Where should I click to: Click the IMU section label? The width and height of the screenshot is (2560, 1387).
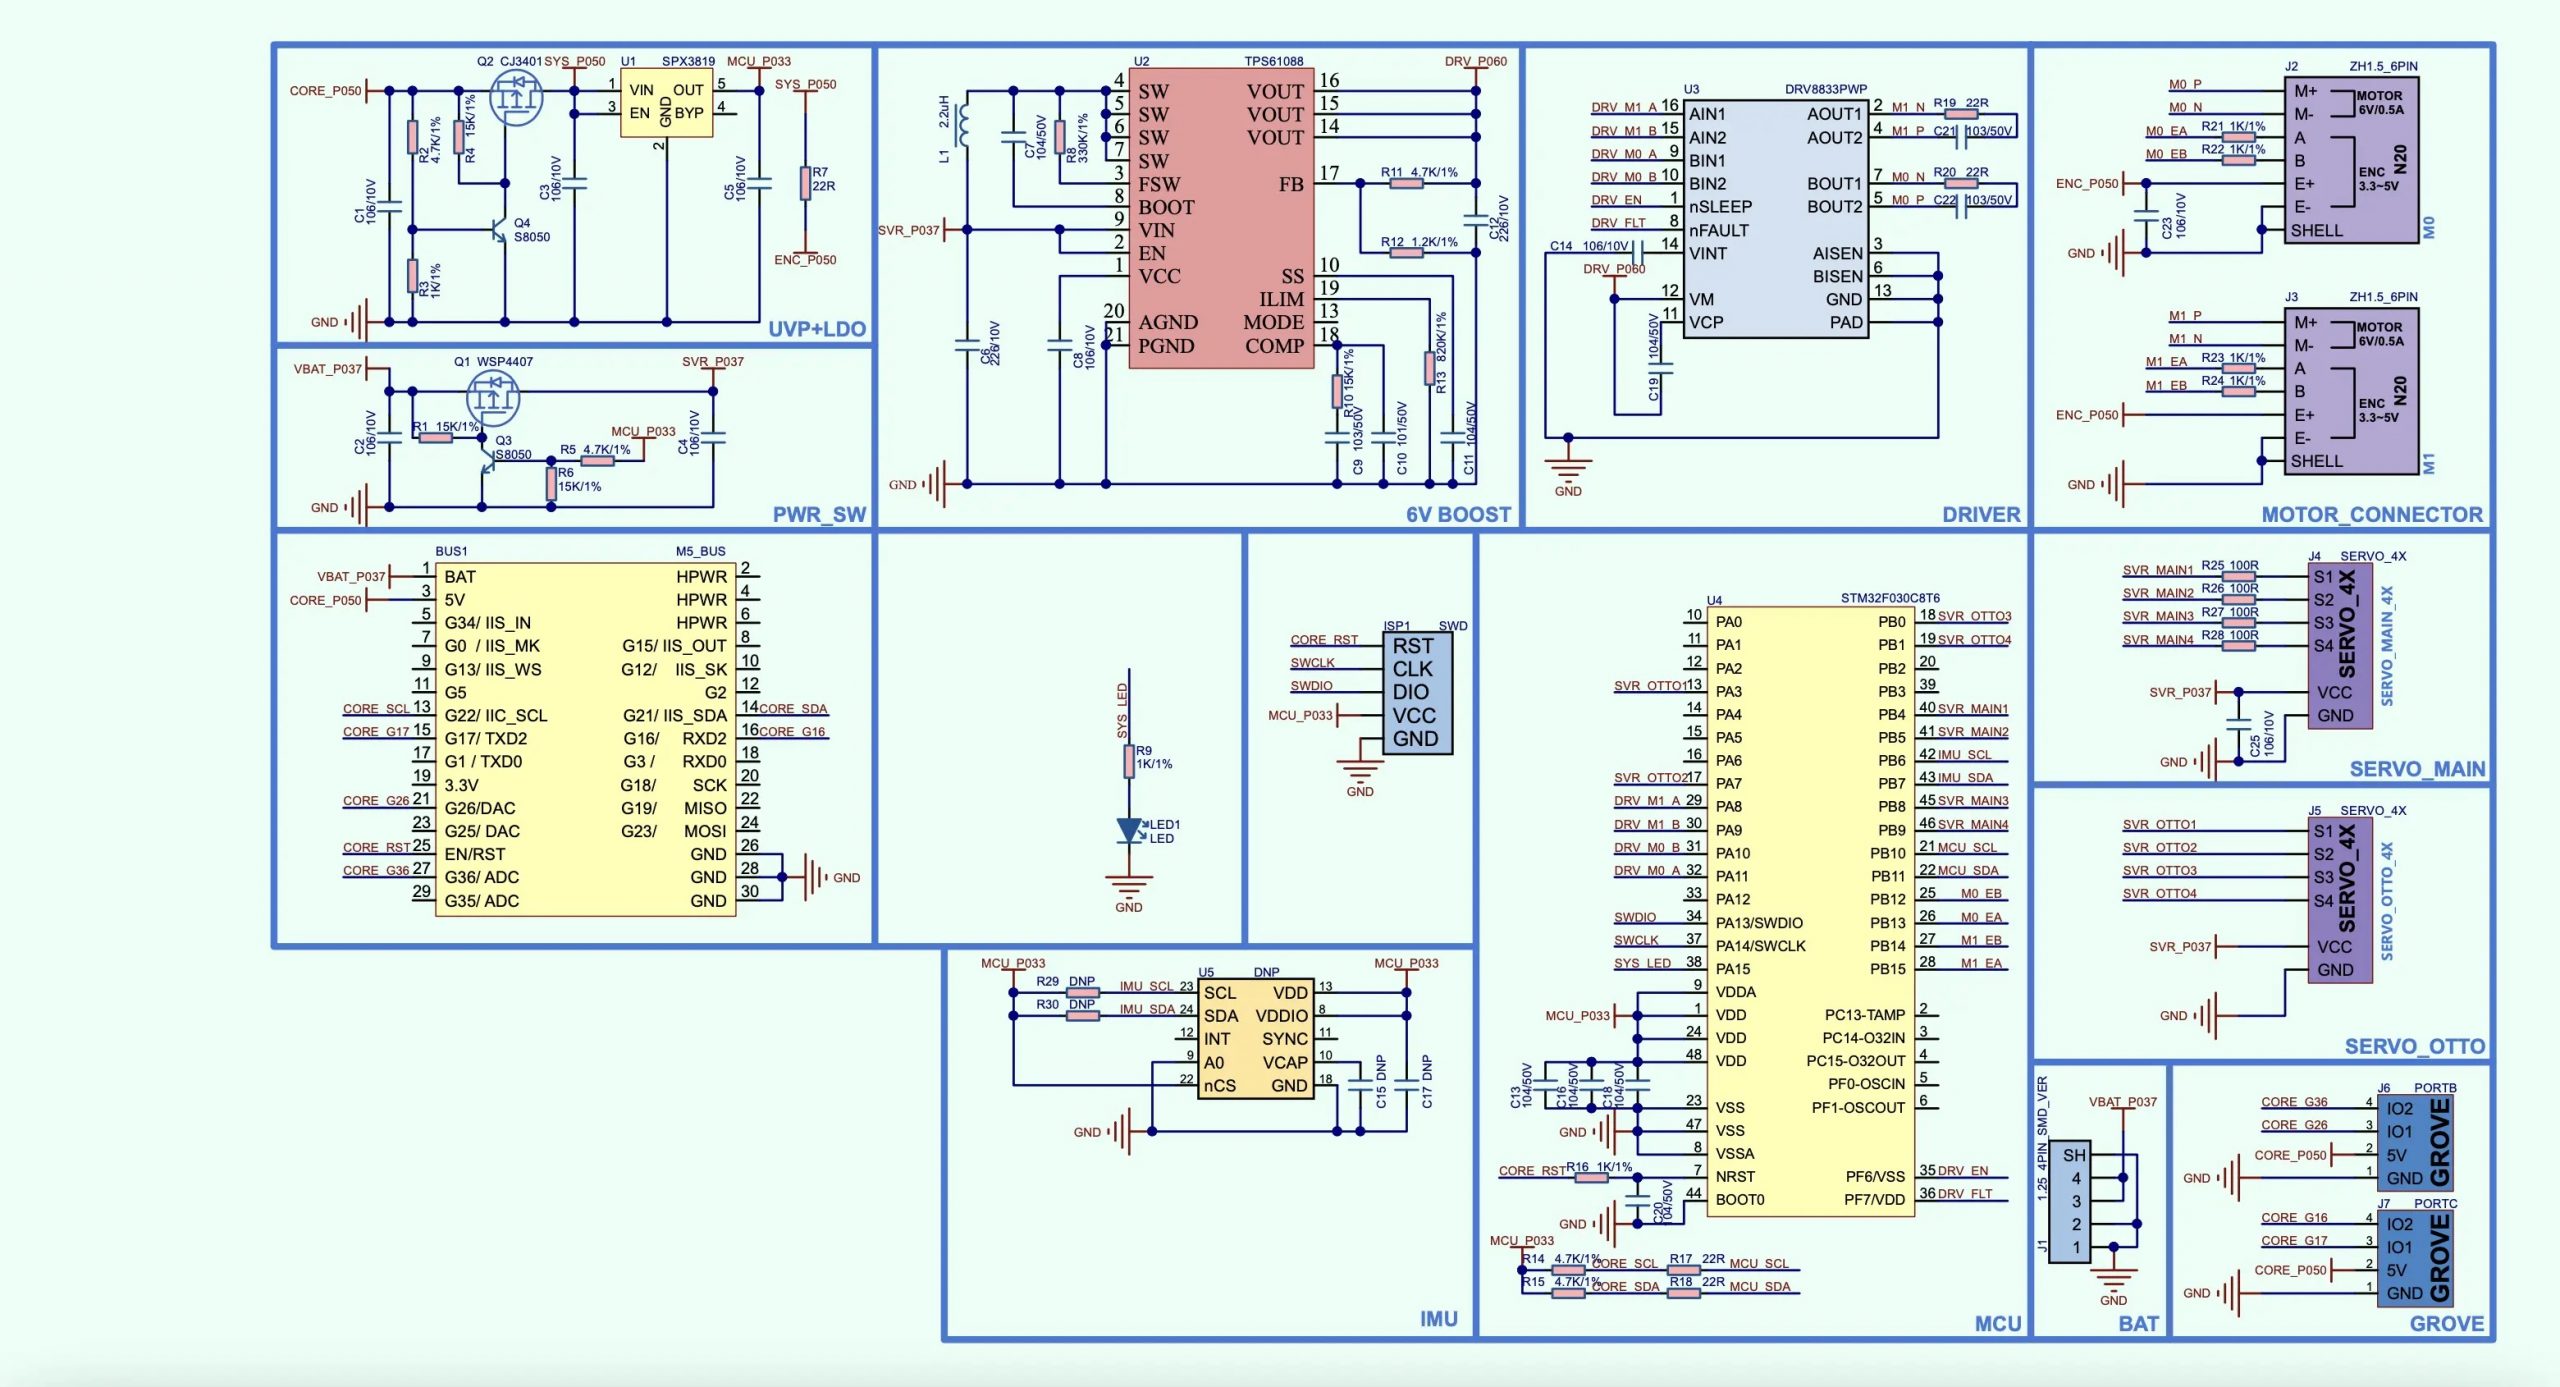pyautogui.click(x=1439, y=1319)
